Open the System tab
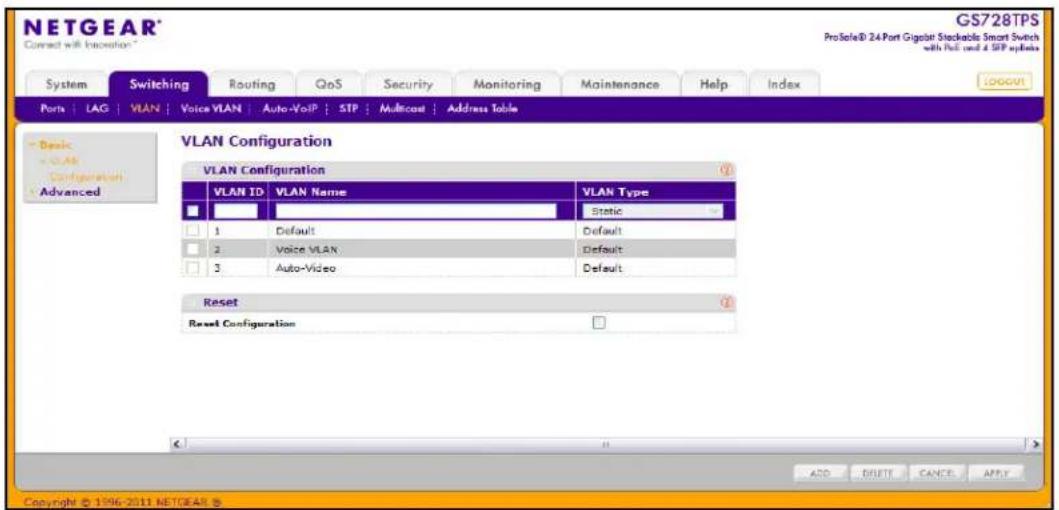Image resolution: width=1059 pixels, height=510 pixels. coord(66,85)
